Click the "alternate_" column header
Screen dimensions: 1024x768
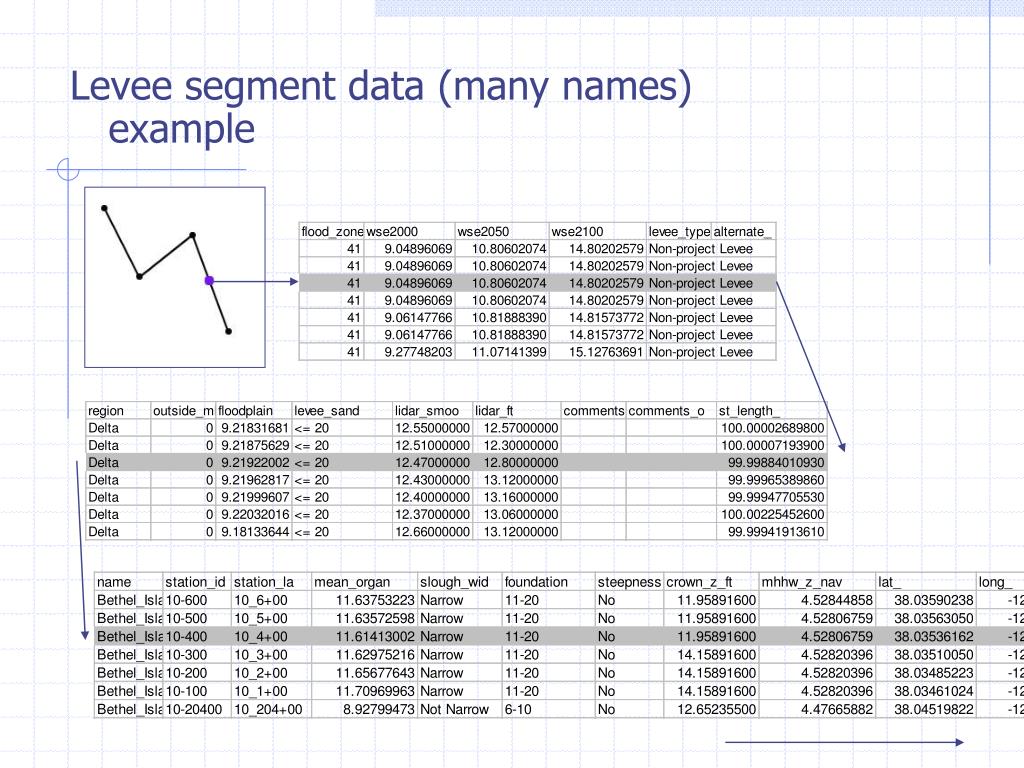[x=743, y=231]
